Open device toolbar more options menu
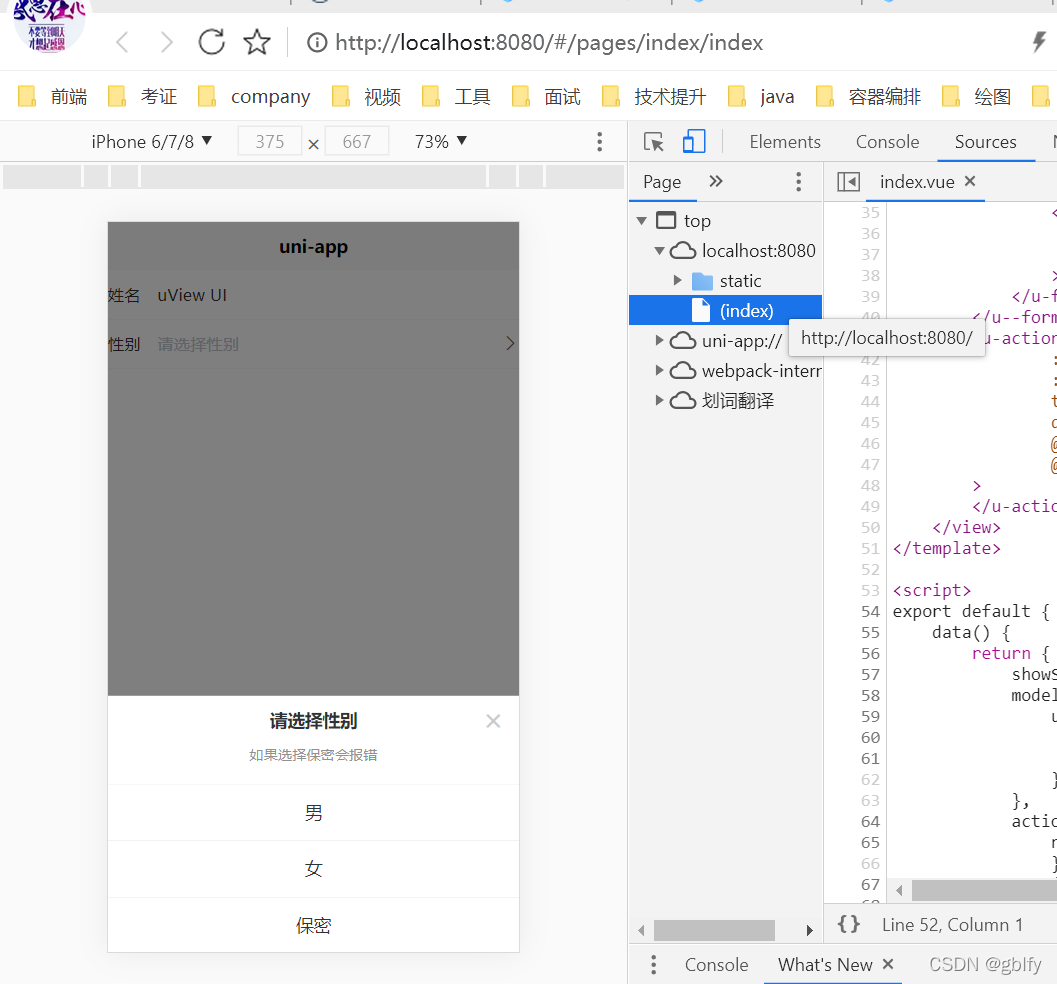This screenshot has height=984, width=1057. click(599, 142)
